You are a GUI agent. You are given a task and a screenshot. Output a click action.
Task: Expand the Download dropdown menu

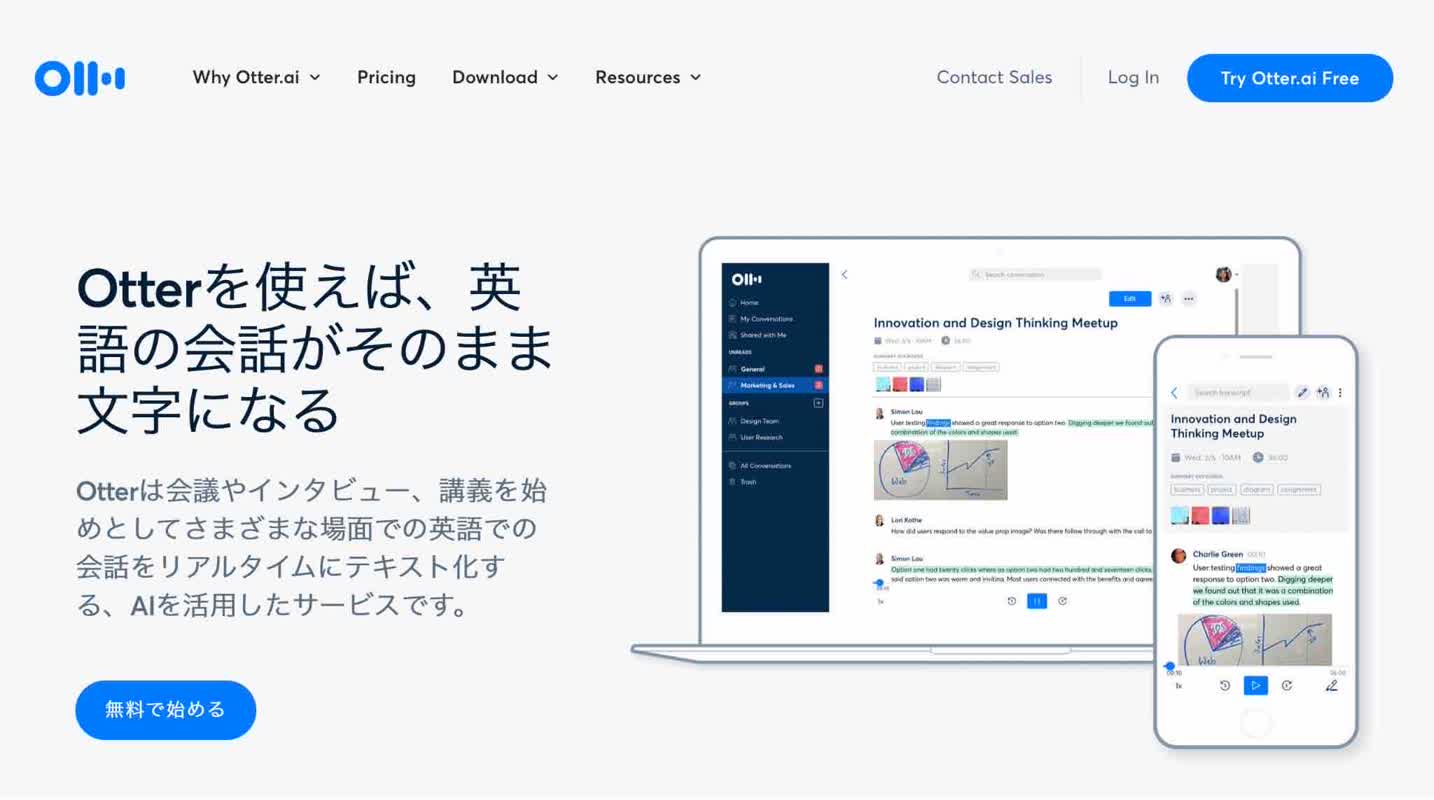click(x=505, y=77)
